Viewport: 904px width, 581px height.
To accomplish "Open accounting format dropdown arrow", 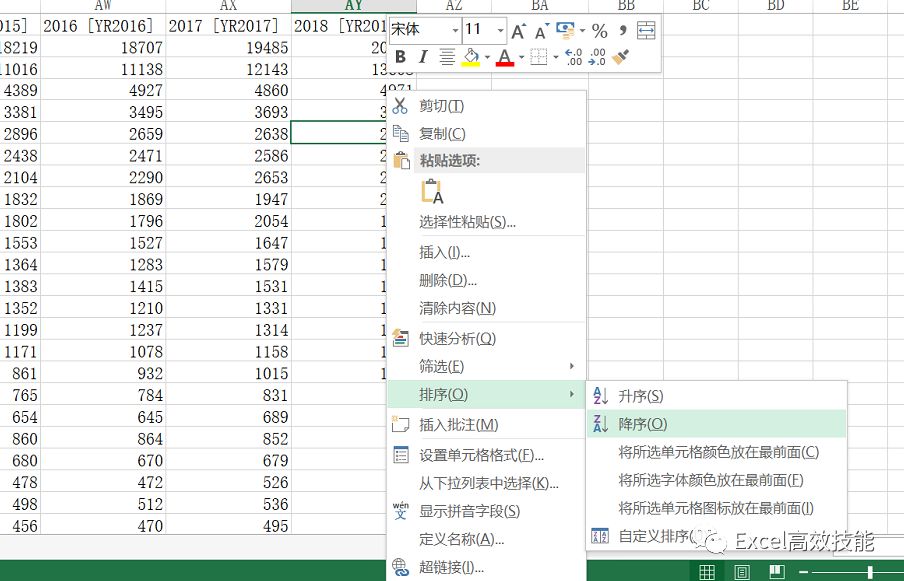I will [x=582, y=31].
